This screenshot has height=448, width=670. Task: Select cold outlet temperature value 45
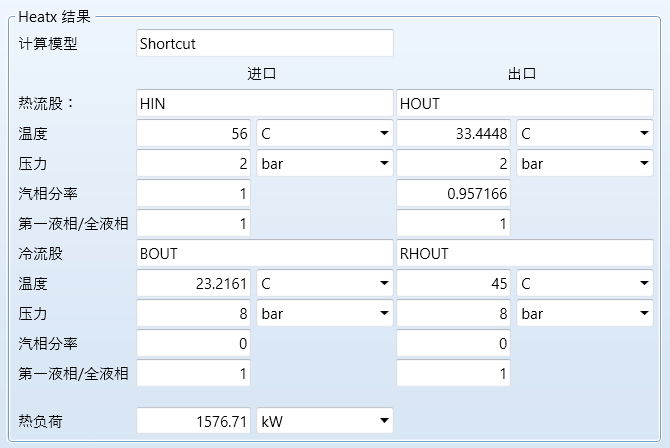point(454,283)
